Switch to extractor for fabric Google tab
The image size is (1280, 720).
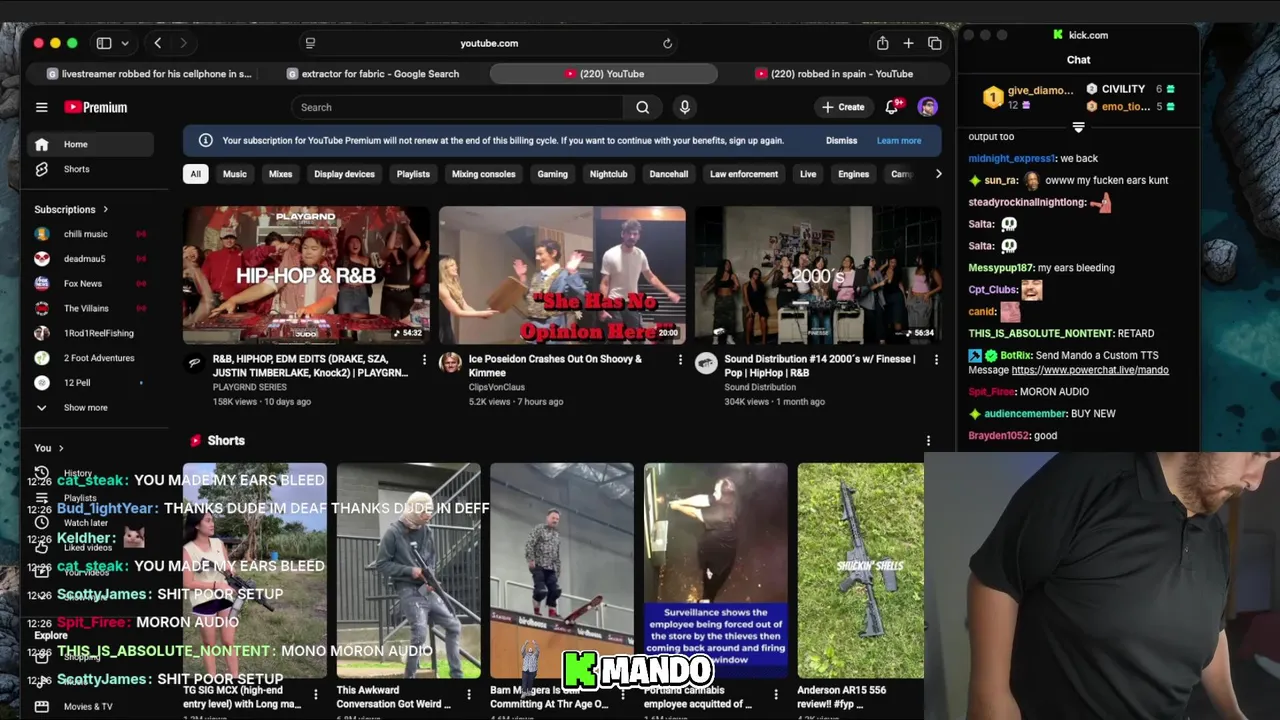click(373, 74)
